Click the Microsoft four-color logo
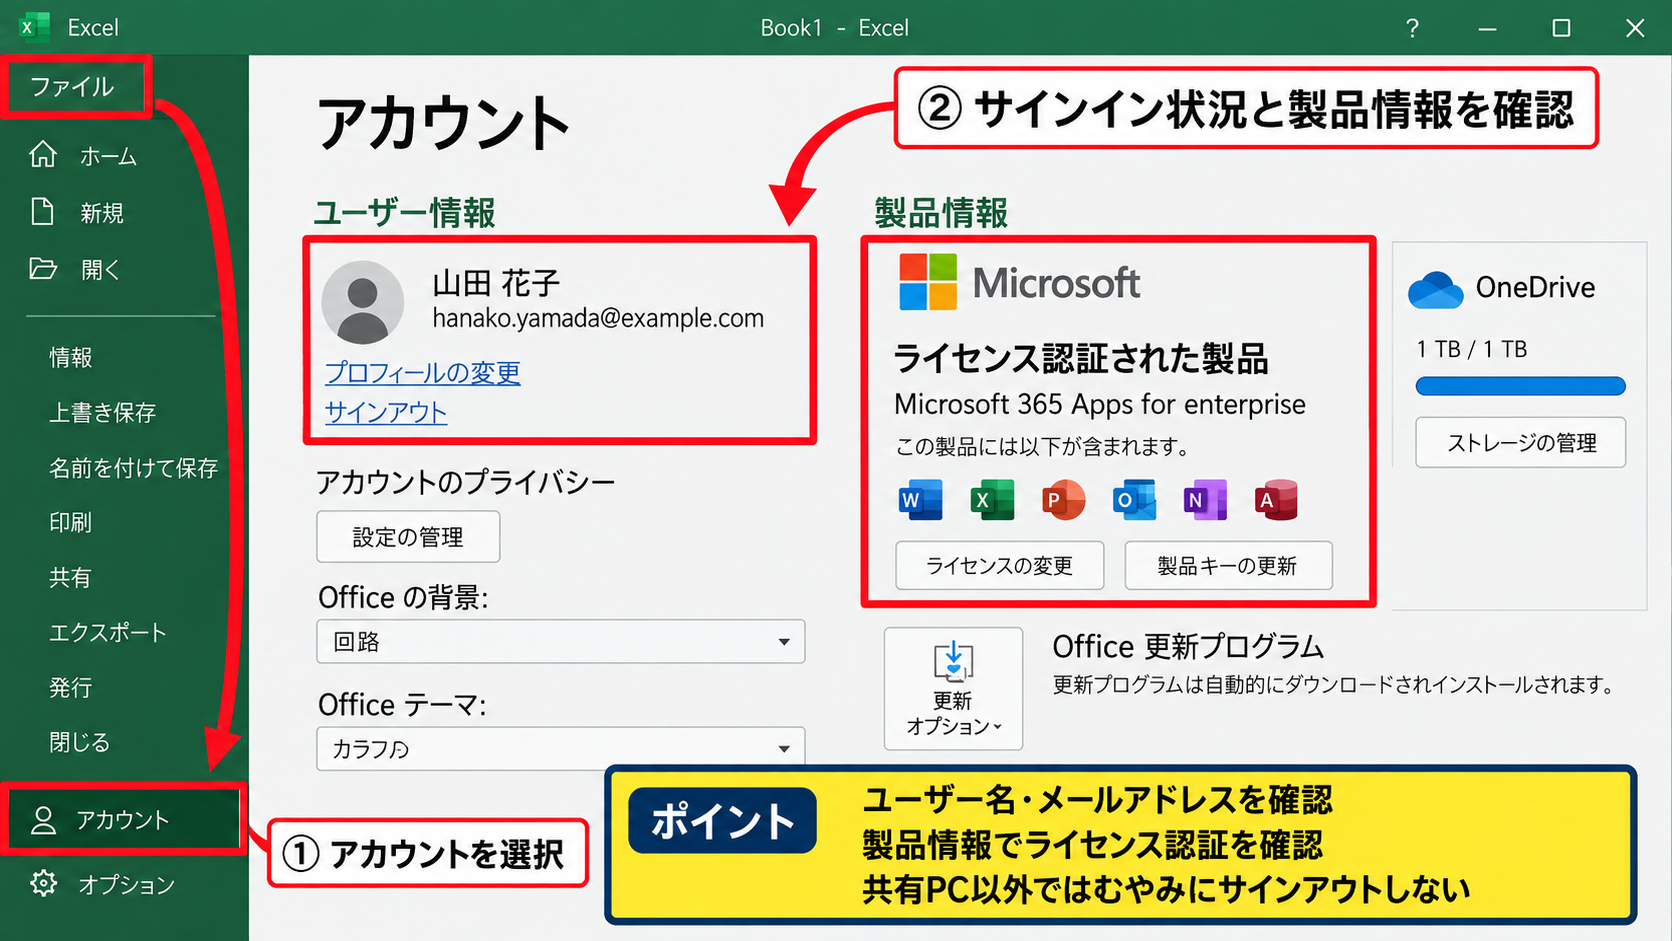The width and height of the screenshot is (1672, 941). click(x=928, y=282)
